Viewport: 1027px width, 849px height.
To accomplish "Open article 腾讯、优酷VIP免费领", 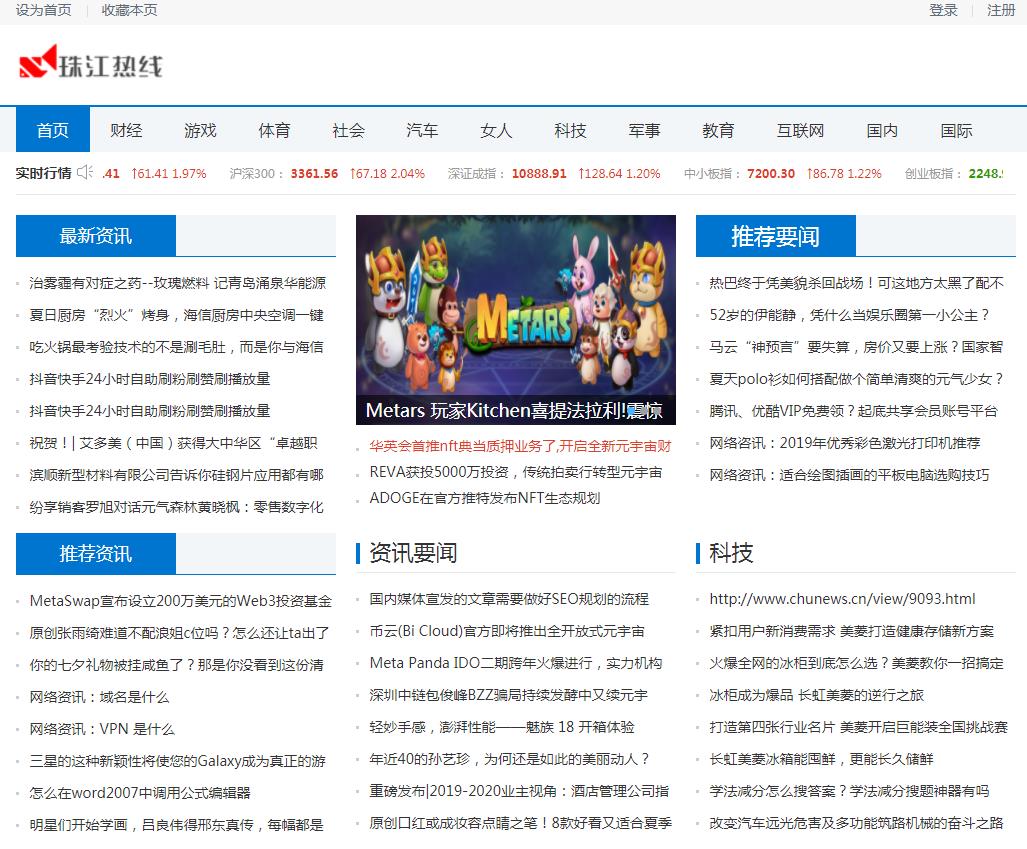I will 853,411.
